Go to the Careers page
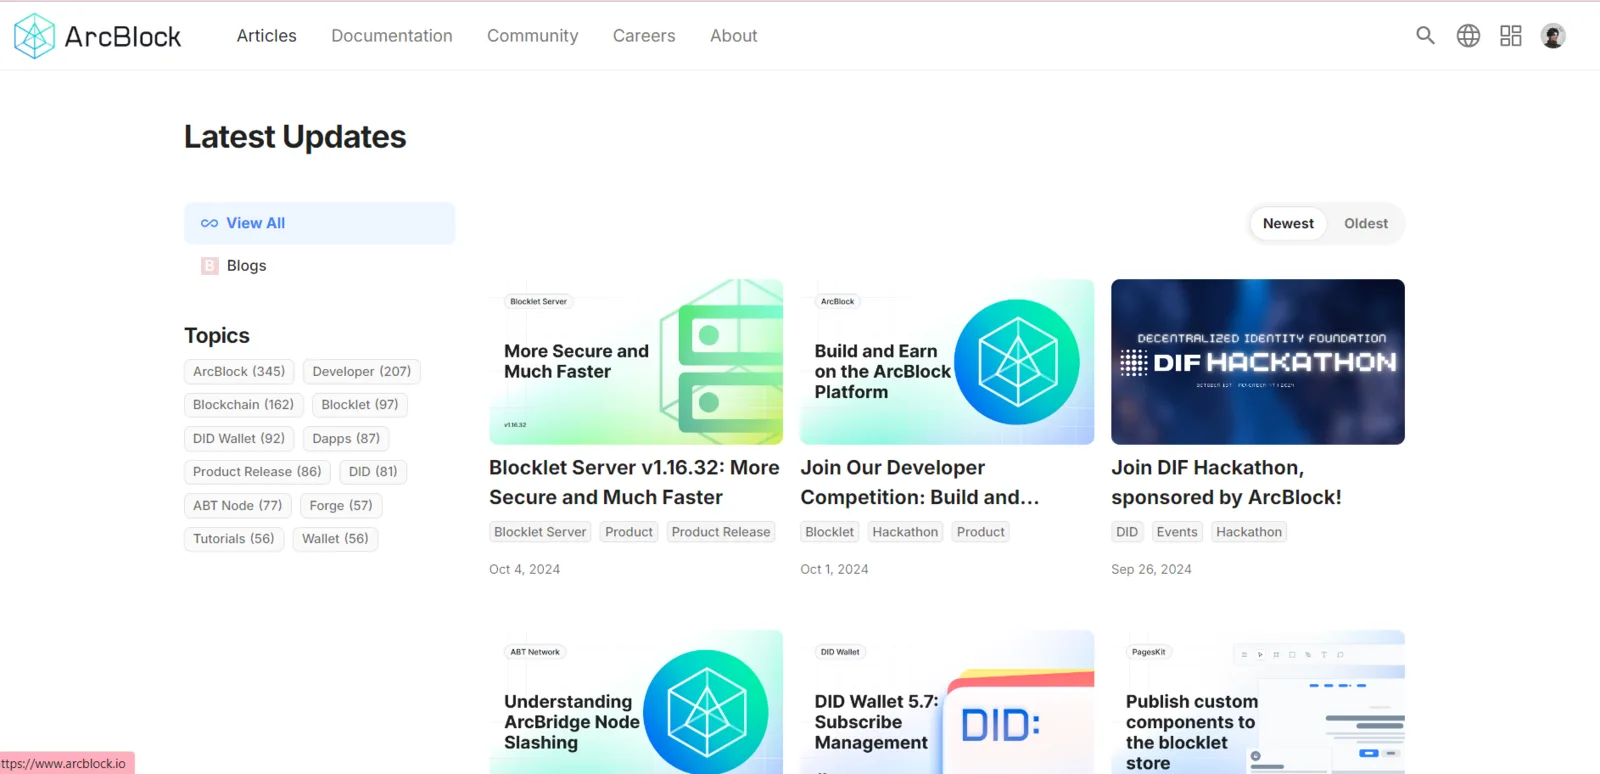The width and height of the screenshot is (1600, 774). [x=644, y=36]
